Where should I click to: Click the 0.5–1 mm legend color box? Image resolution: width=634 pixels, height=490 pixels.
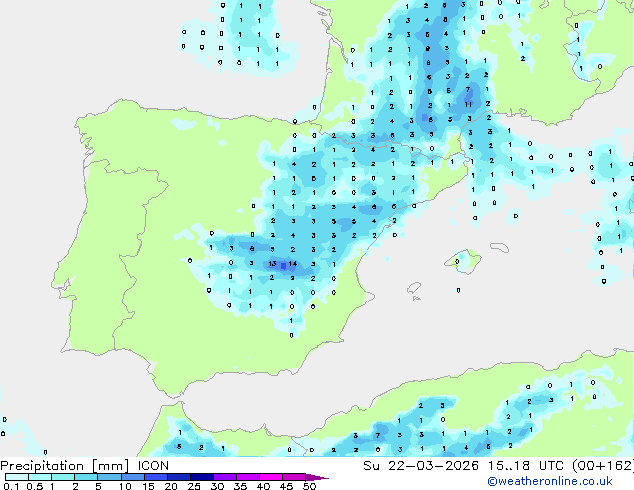pyautogui.click(x=40, y=477)
